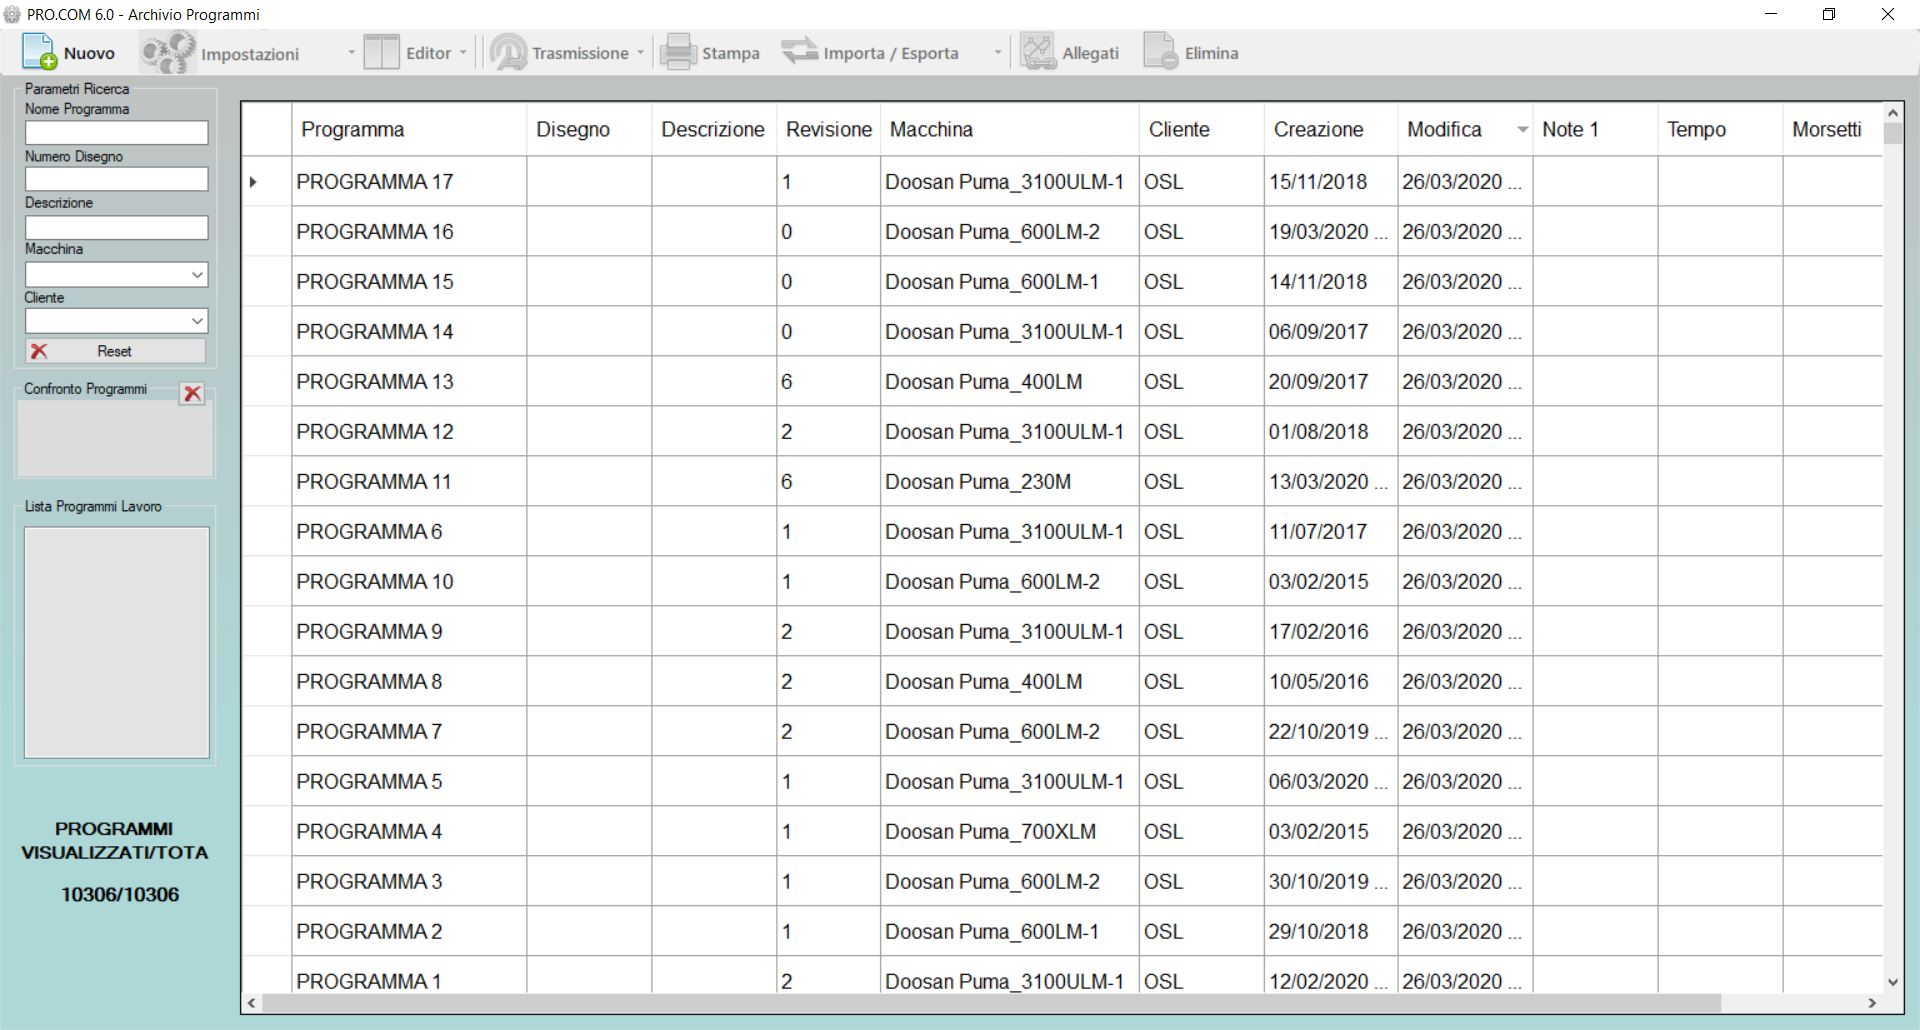Screen dimensions: 1920x1030
Task: Click the row selector arrow of PROGRAMMA 17
Action: click(254, 181)
